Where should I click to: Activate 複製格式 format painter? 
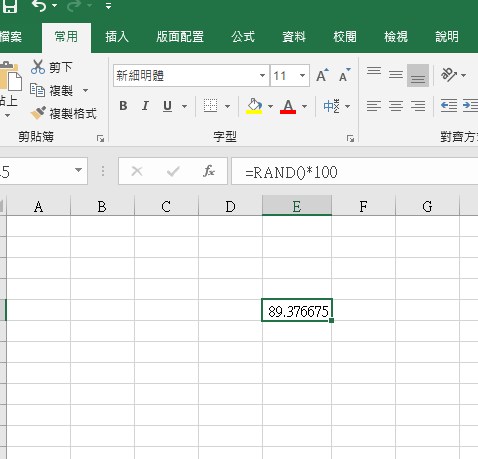point(63,113)
